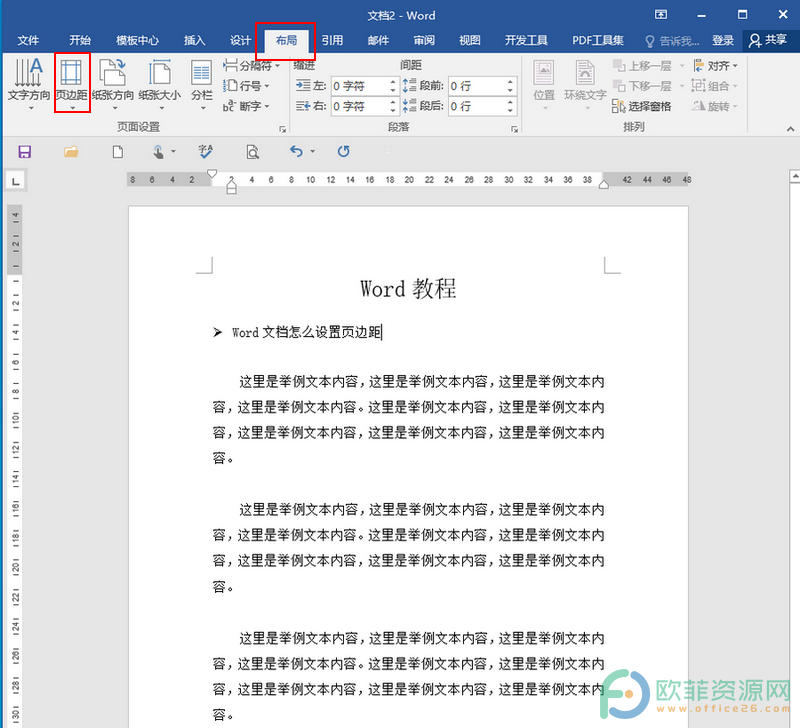Open the 组合 group dropdown
Screen dimensions: 800x728
tap(715, 86)
